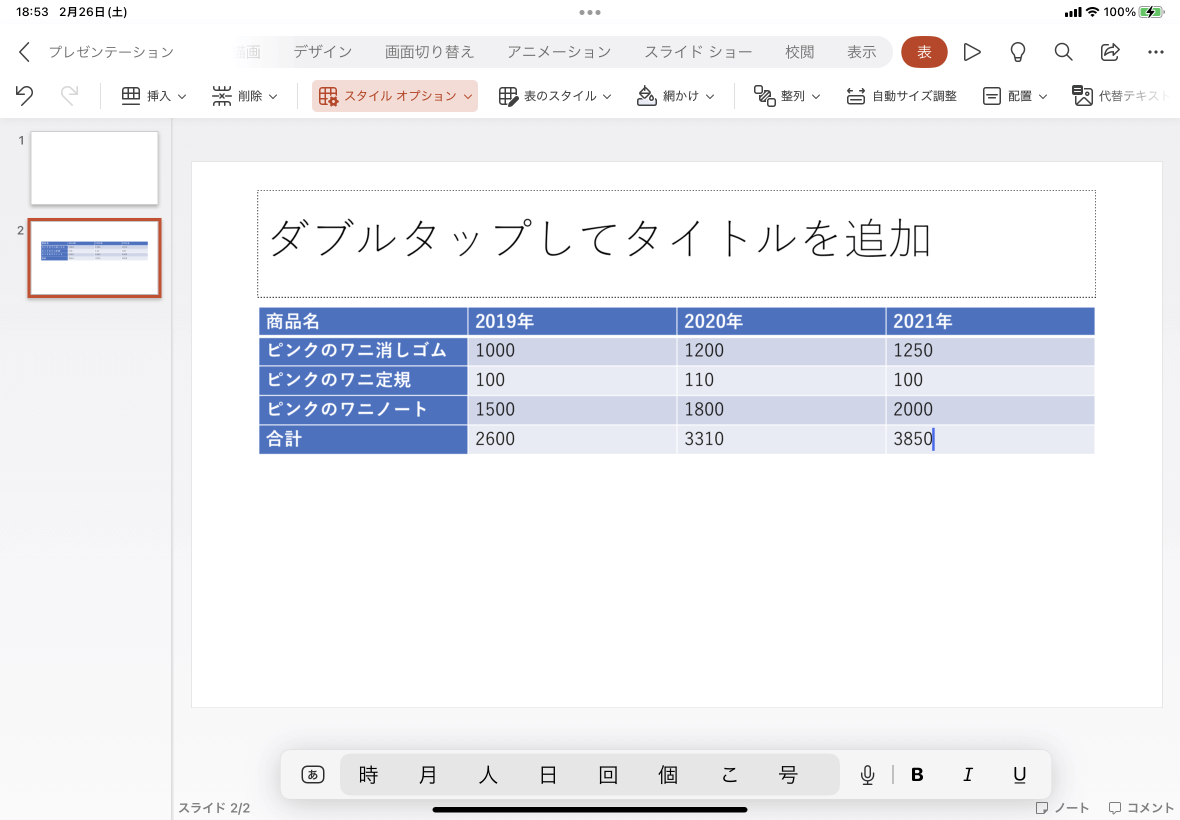Open 網かけ shading dropdown
1180x820 pixels.
pyautogui.click(x=675, y=96)
